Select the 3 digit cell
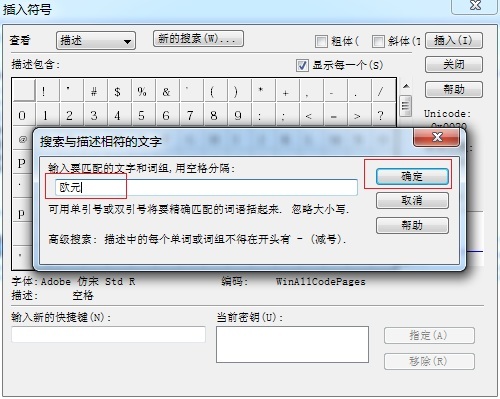Viewport: 500px width, 399px height. [x=95, y=114]
